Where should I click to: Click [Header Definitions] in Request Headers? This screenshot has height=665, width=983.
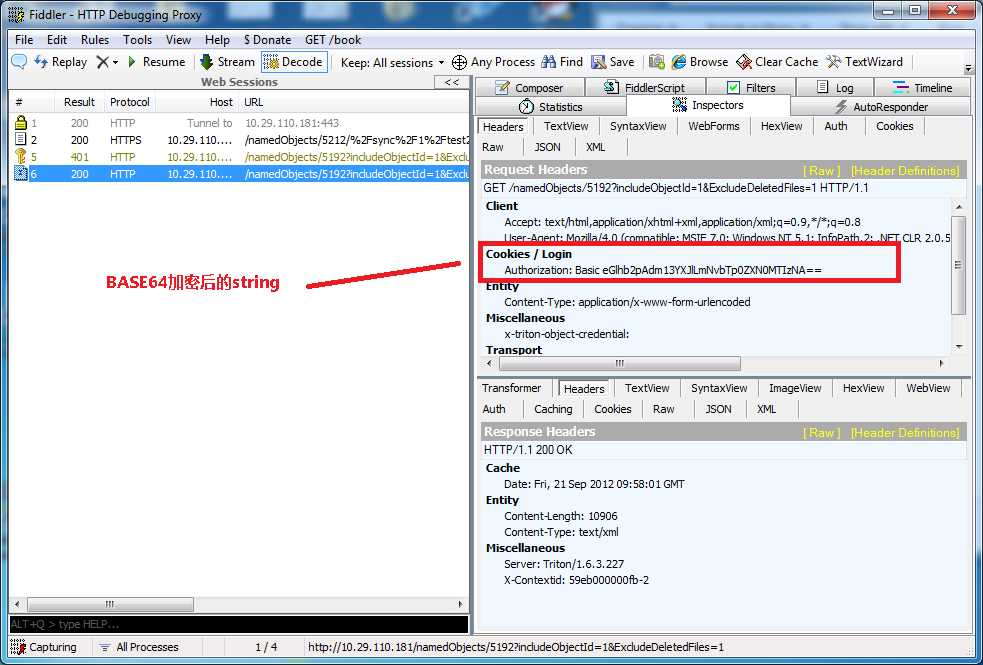pyautogui.click(x=905, y=170)
